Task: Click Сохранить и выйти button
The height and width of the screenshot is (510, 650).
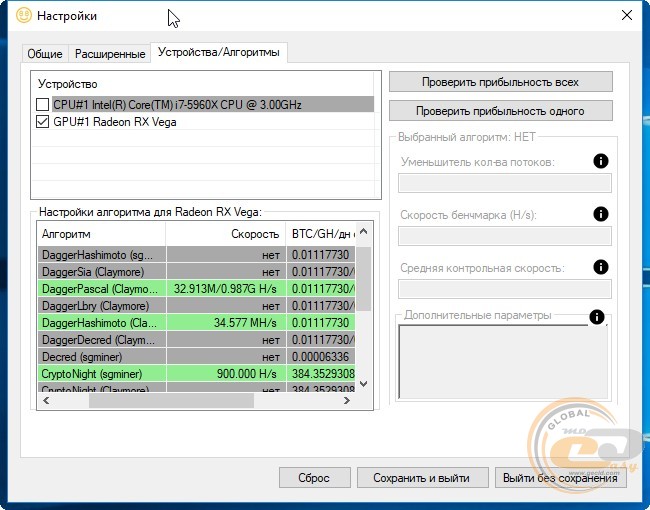Action: (422, 478)
